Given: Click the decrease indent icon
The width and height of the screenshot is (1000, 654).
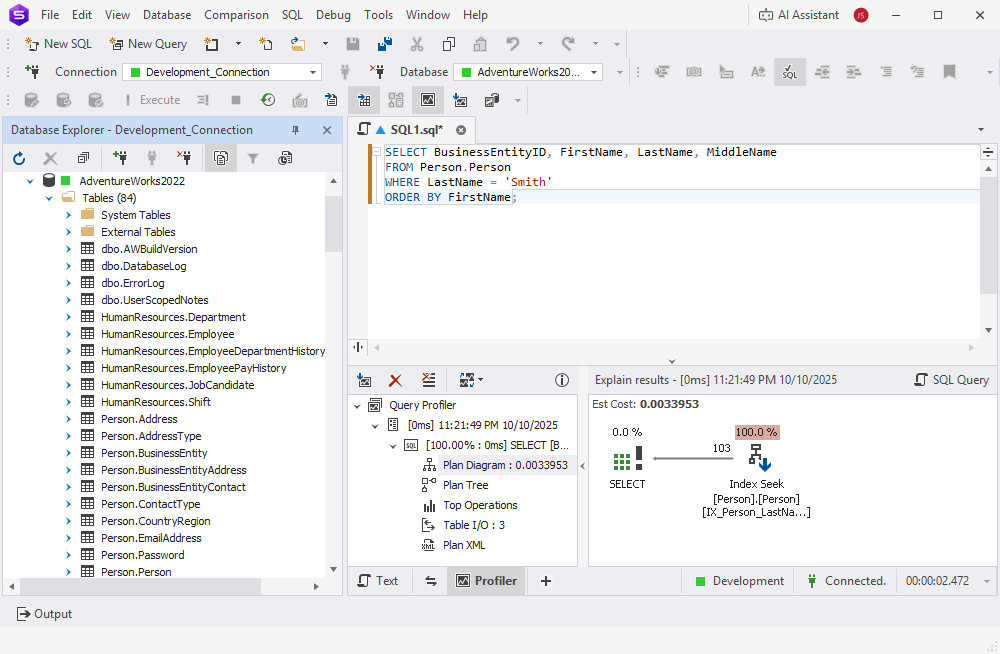Looking at the screenshot, I should [x=822, y=72].
